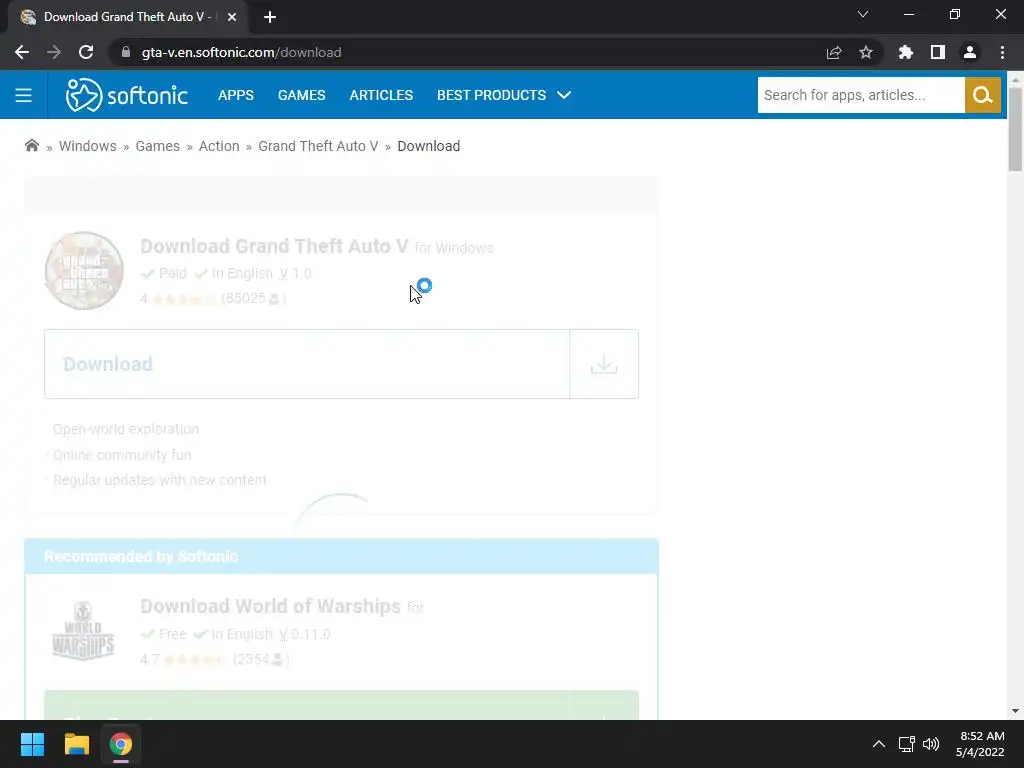Click the Softonic logo
This screenshot has height=768, width=1024.
[x=127, y=95]
